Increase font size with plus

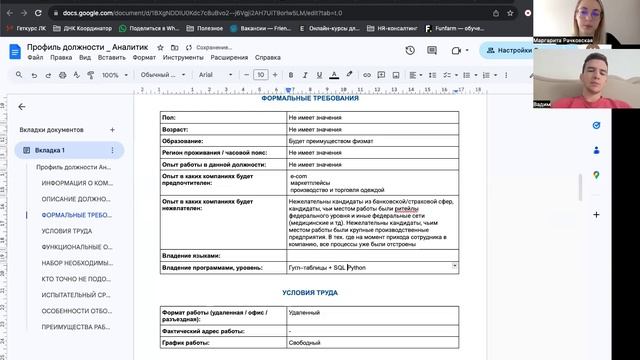(275, 75)
